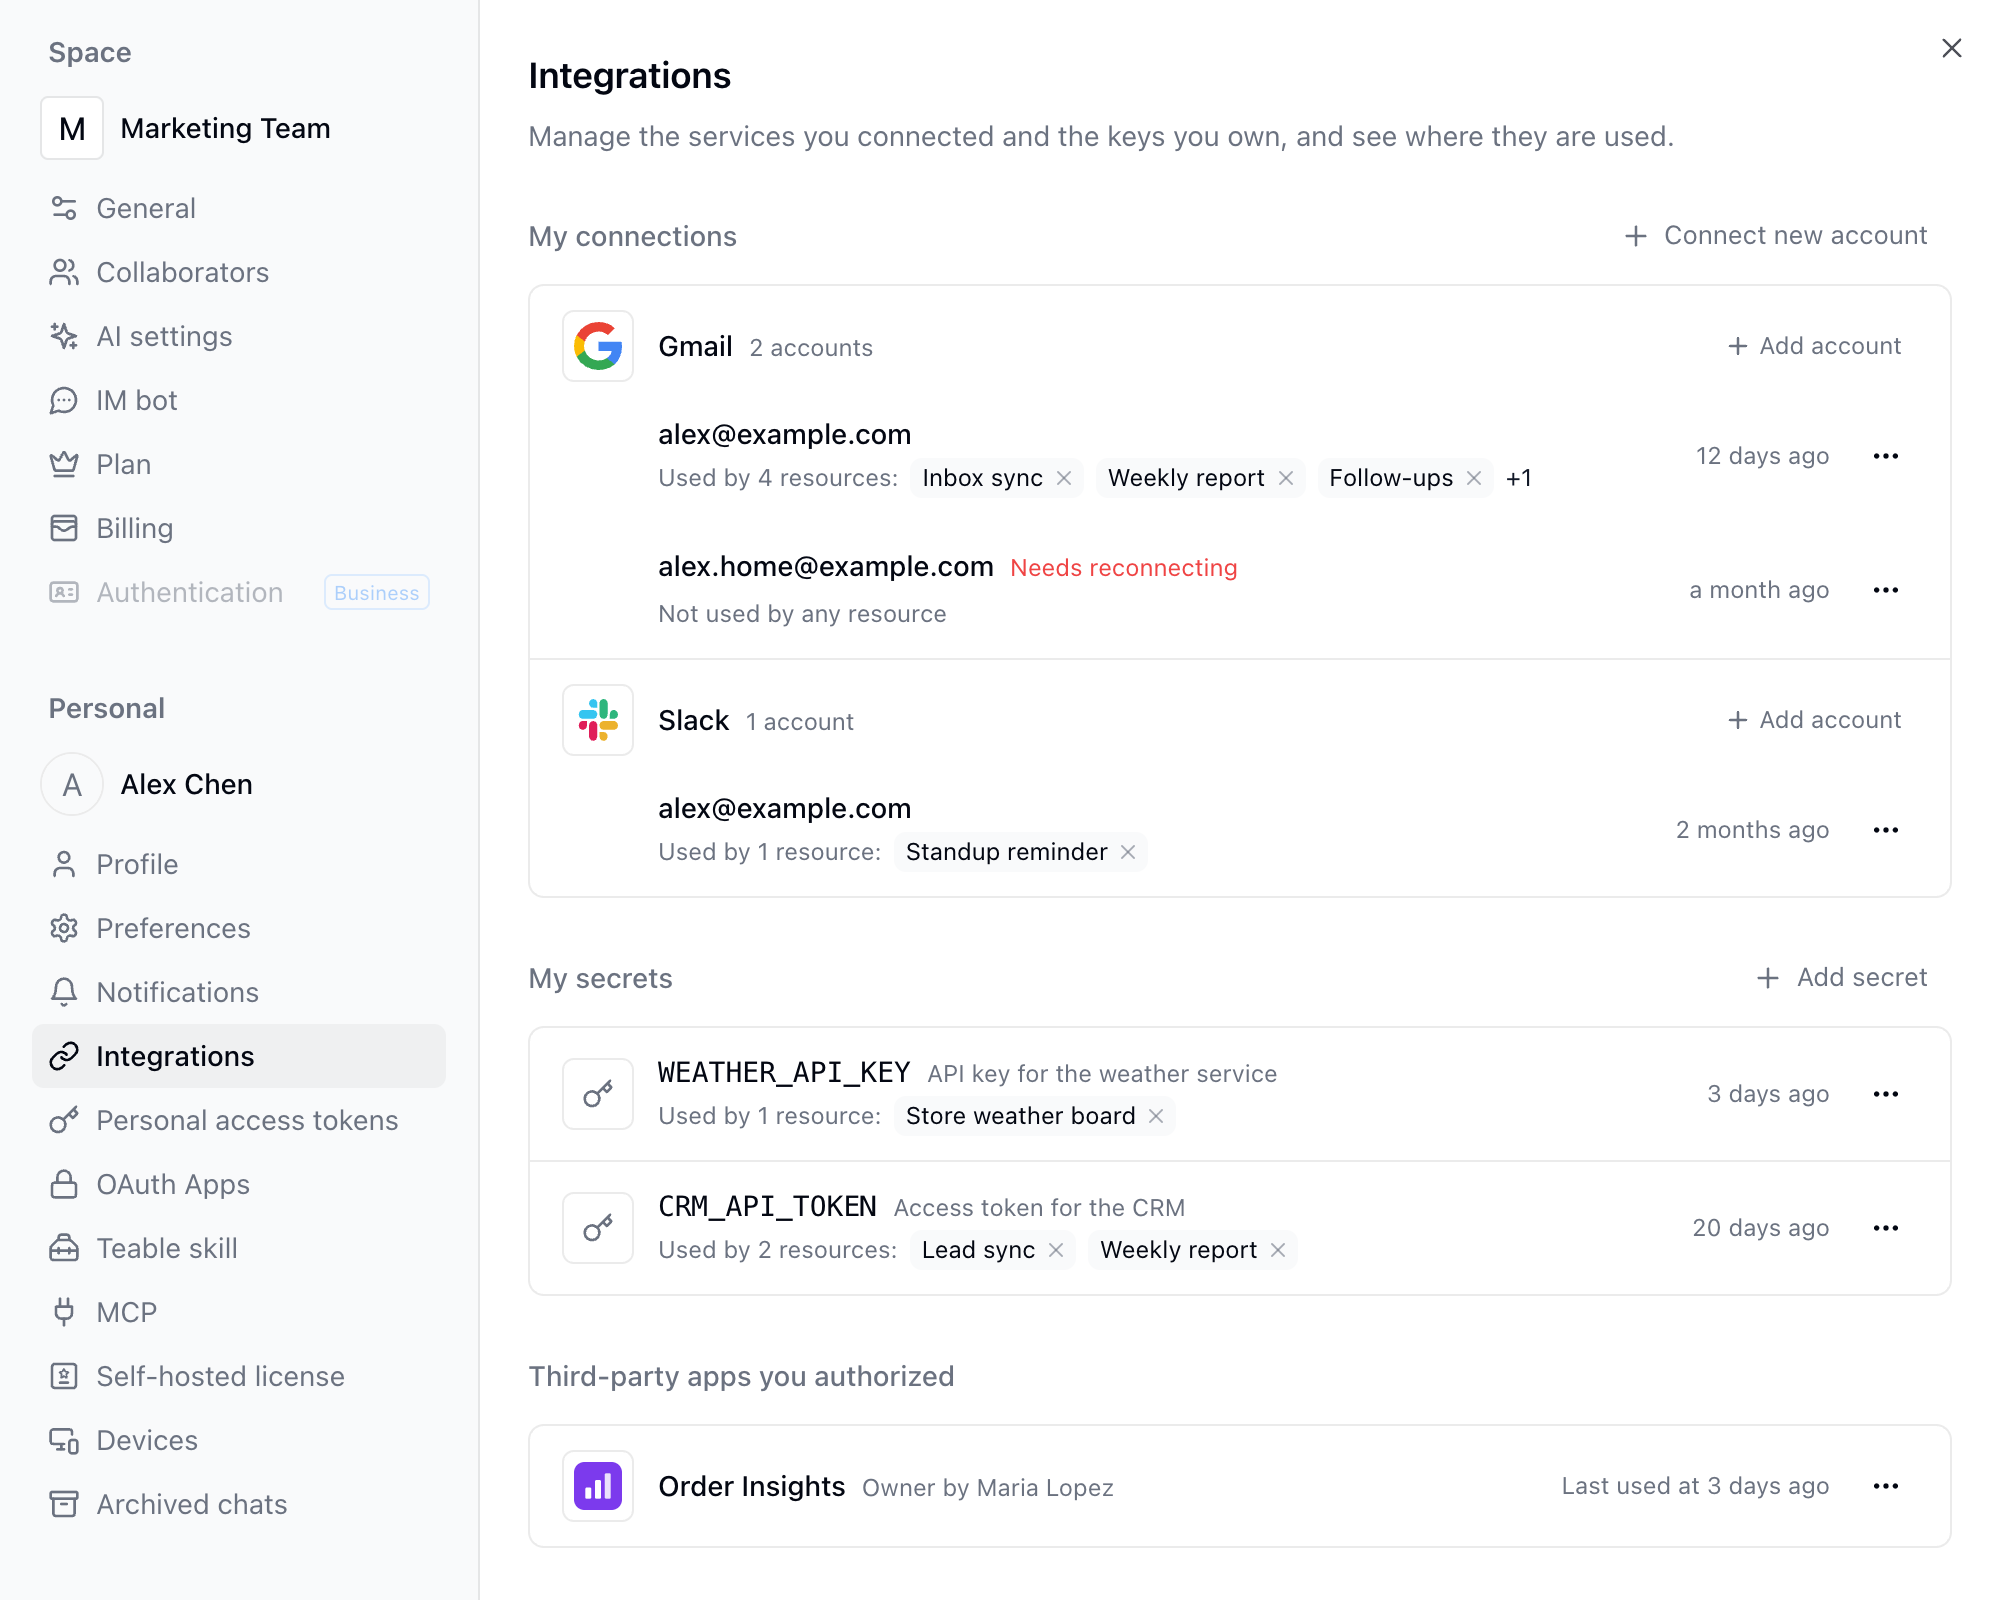2000x1600 pixels.
Task: Open IM bot settings
Action: 239,400
